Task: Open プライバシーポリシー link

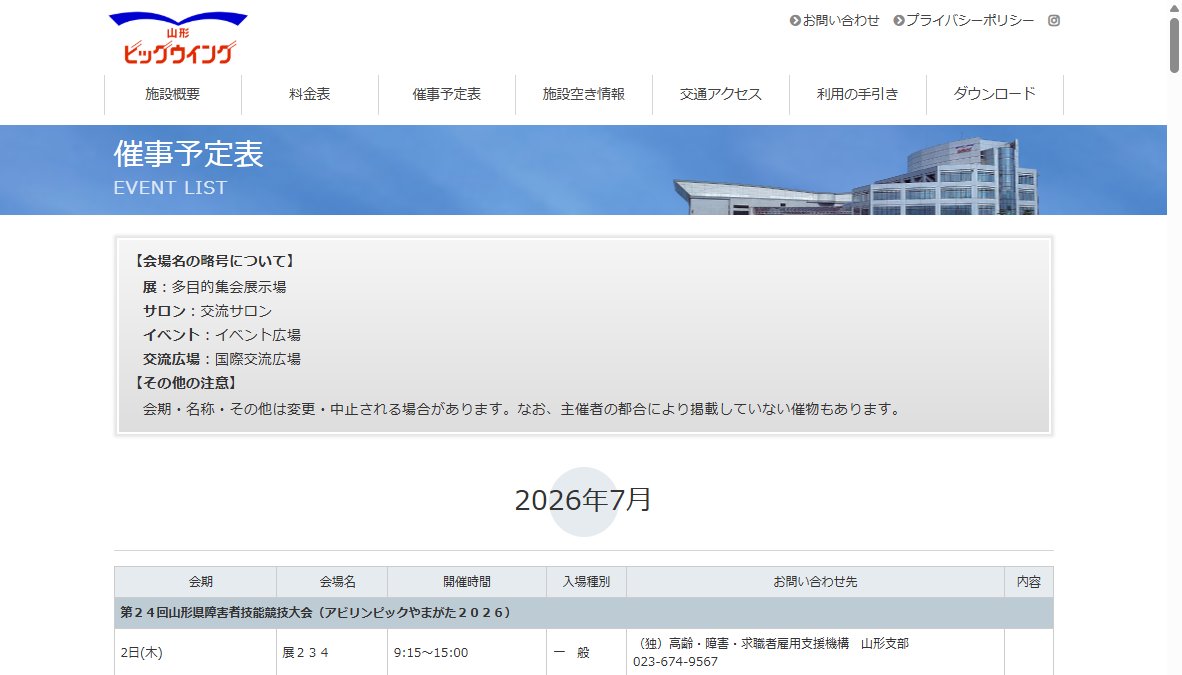Action: point(963,20)
